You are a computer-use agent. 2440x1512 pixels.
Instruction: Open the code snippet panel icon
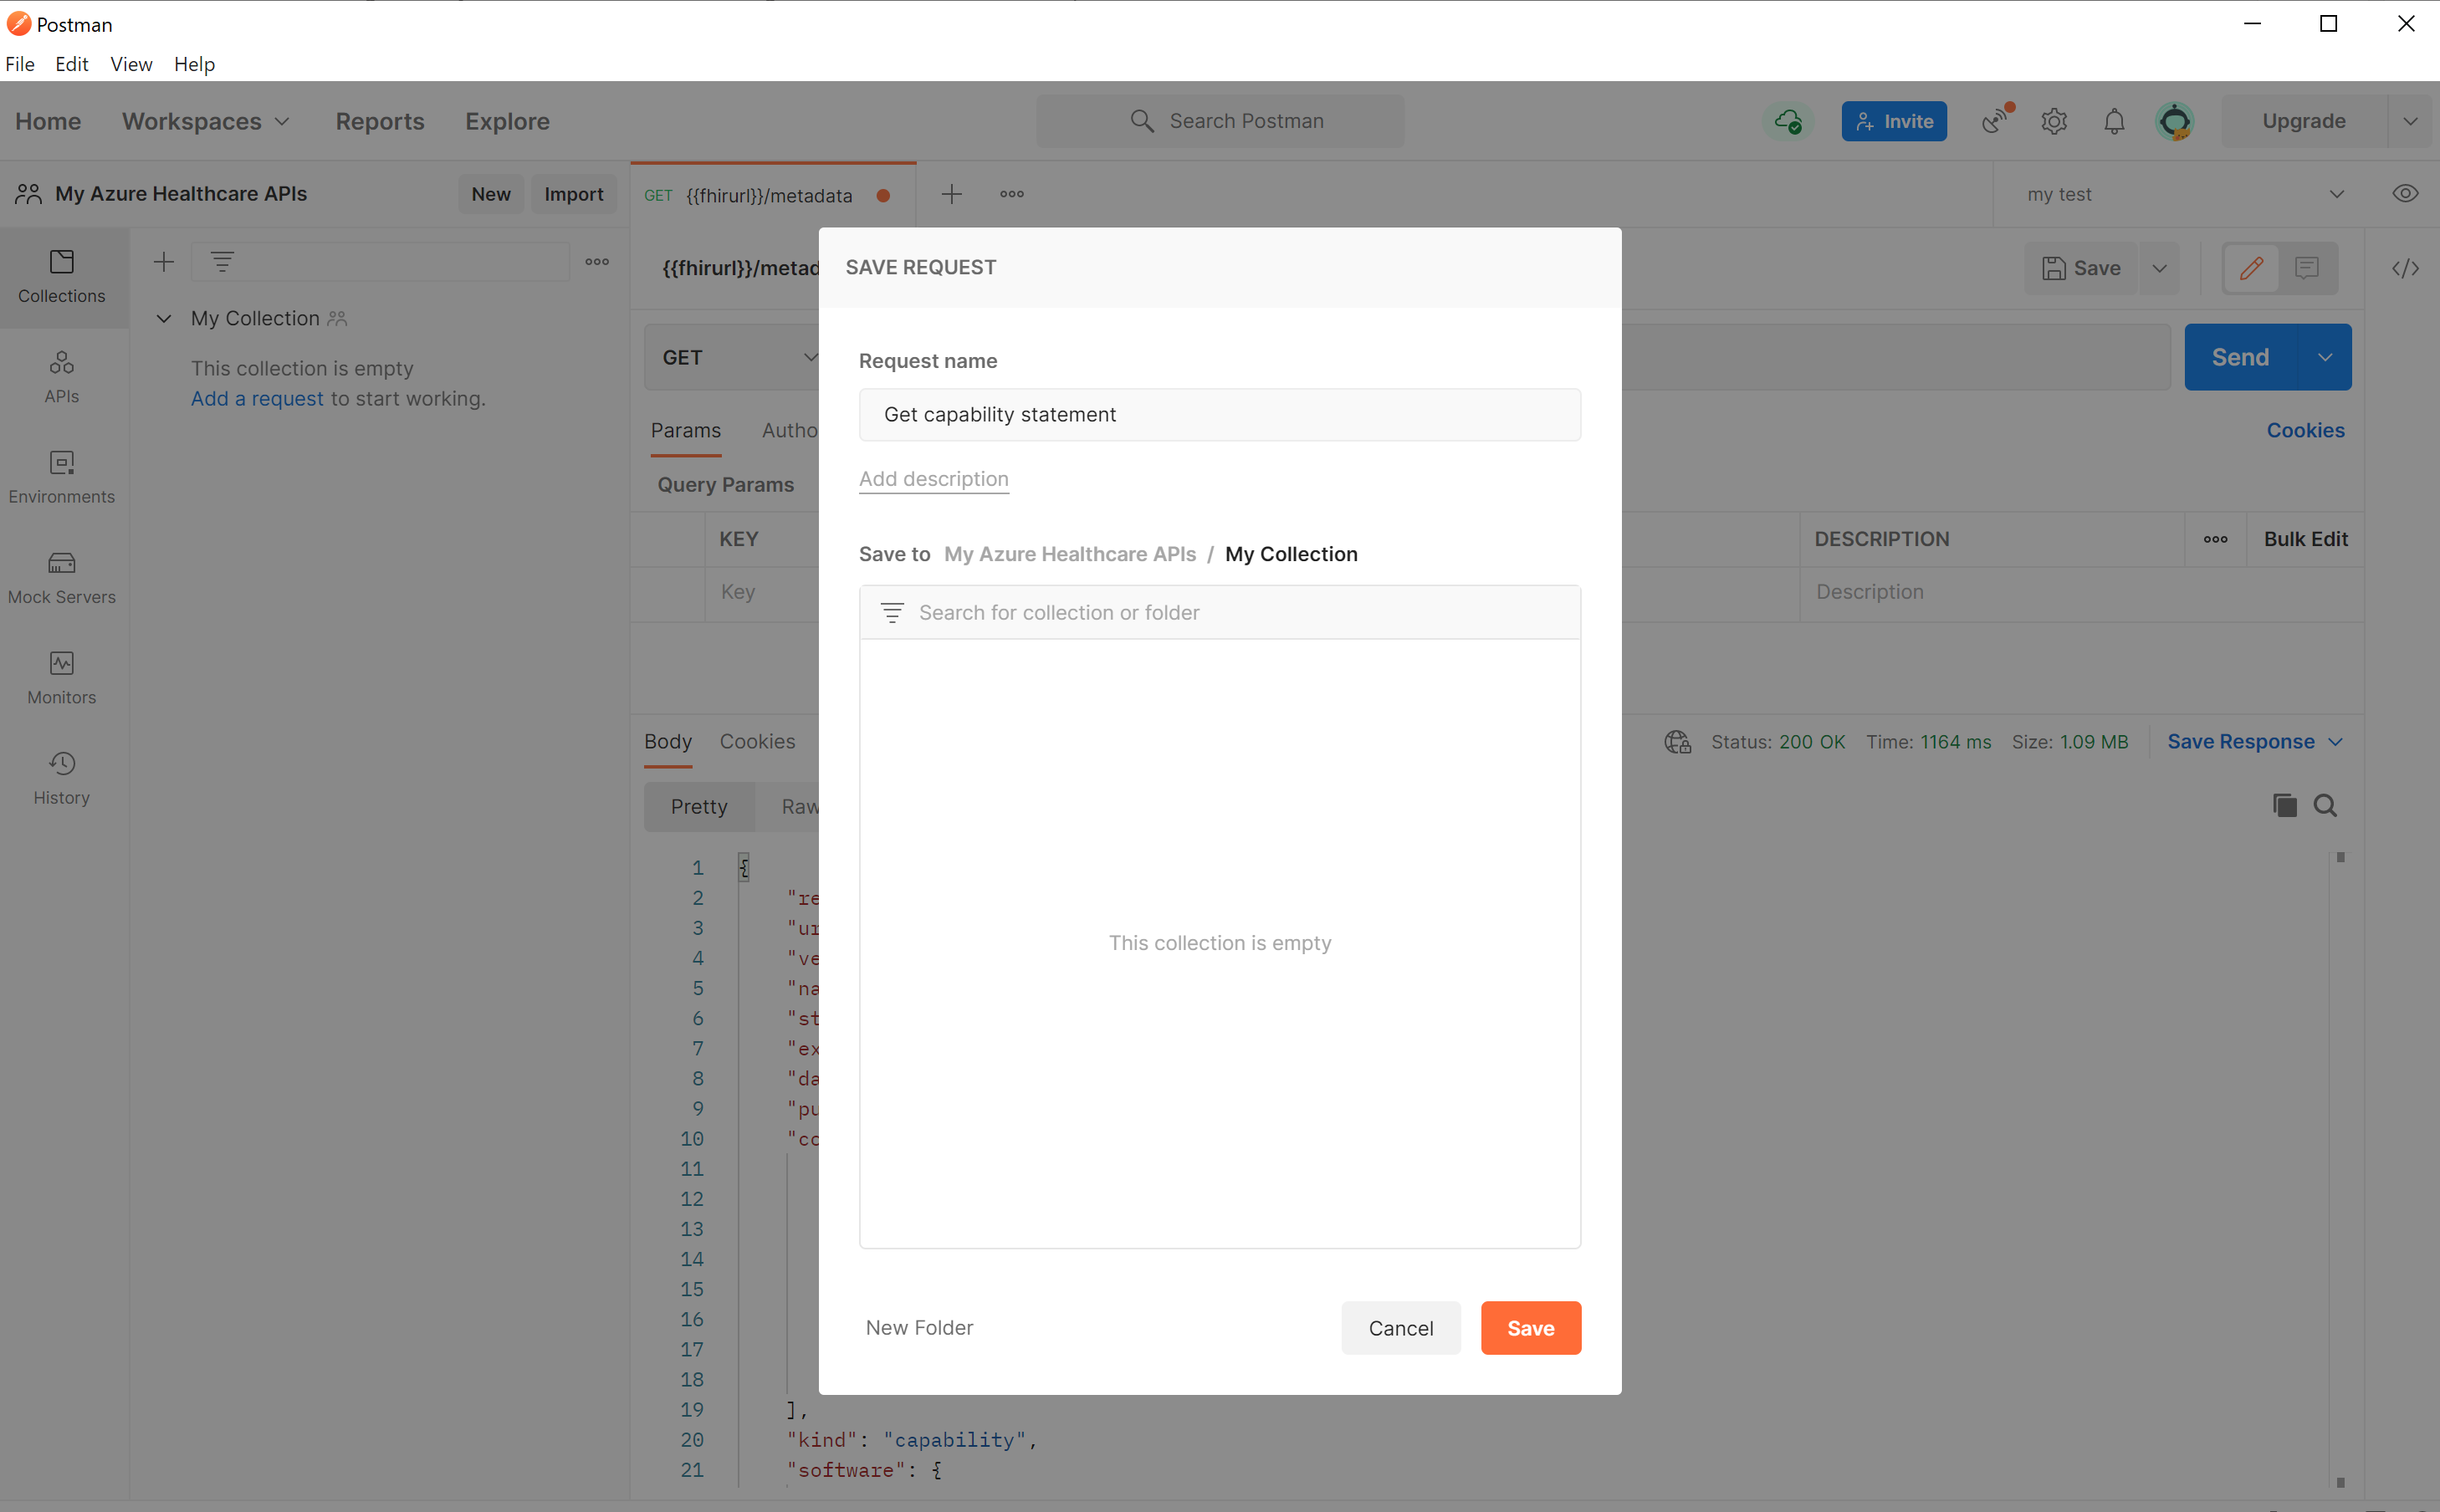coord(2405,268)
